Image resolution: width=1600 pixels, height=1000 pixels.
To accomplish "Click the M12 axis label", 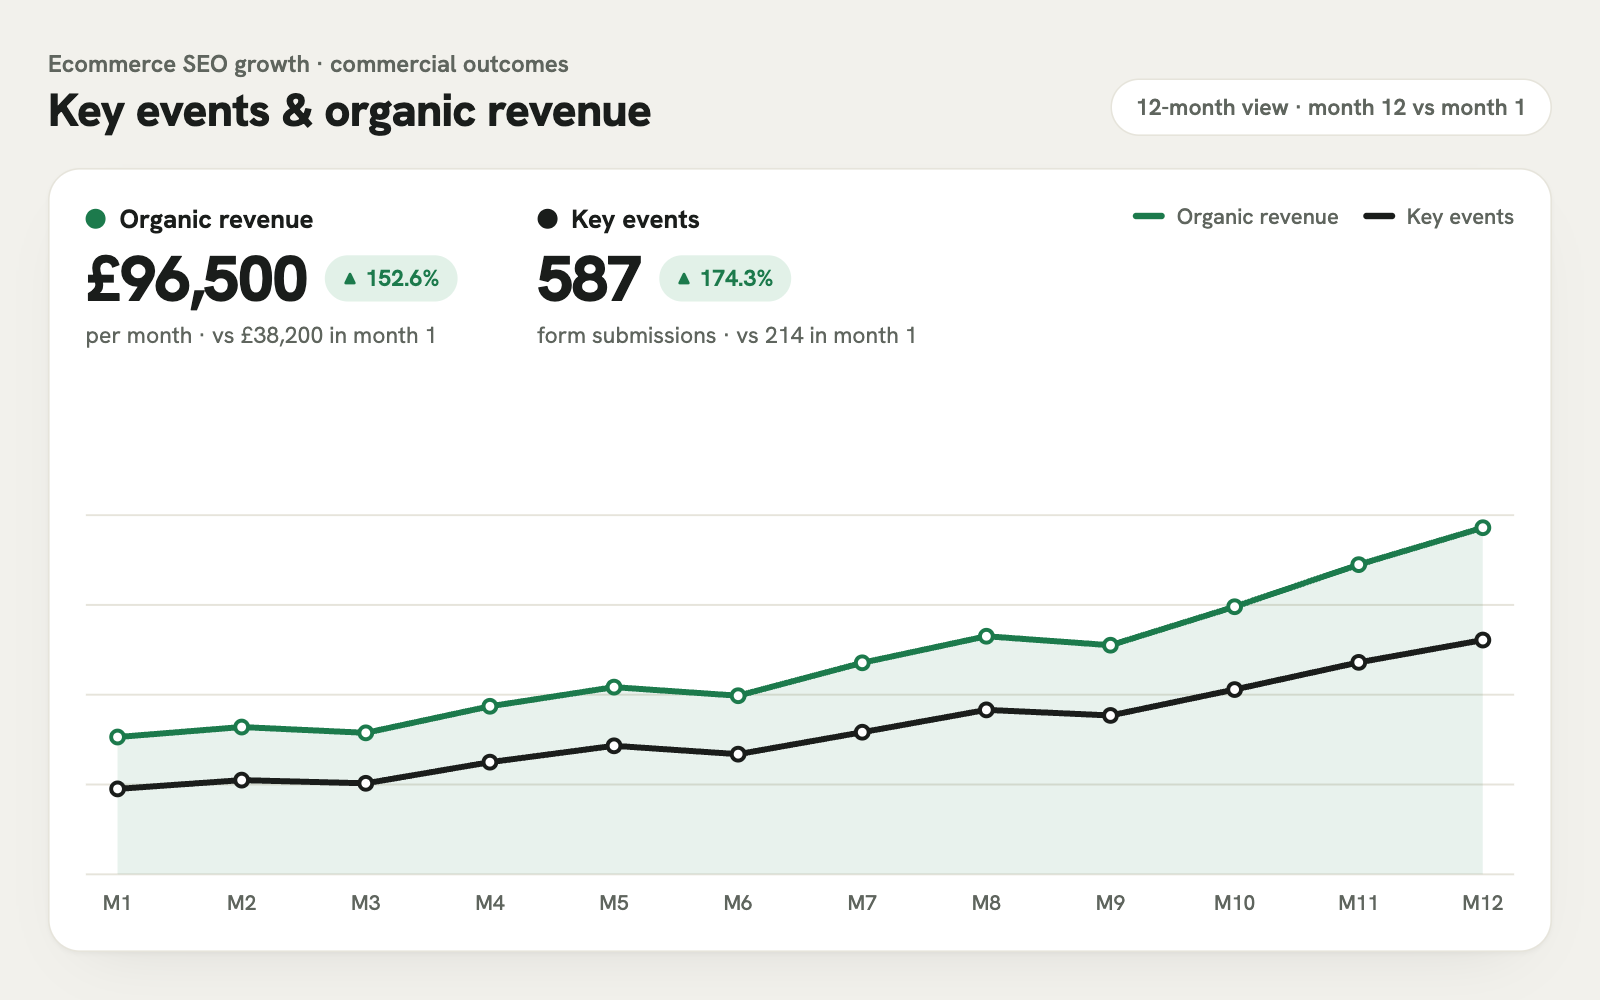I will (1483, 903).
